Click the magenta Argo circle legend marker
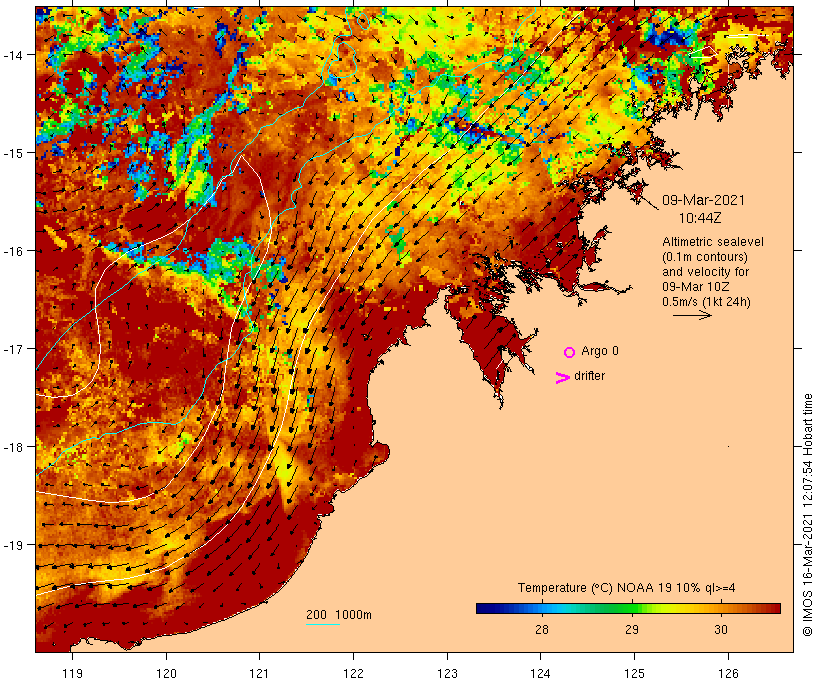 pos(570,352)
